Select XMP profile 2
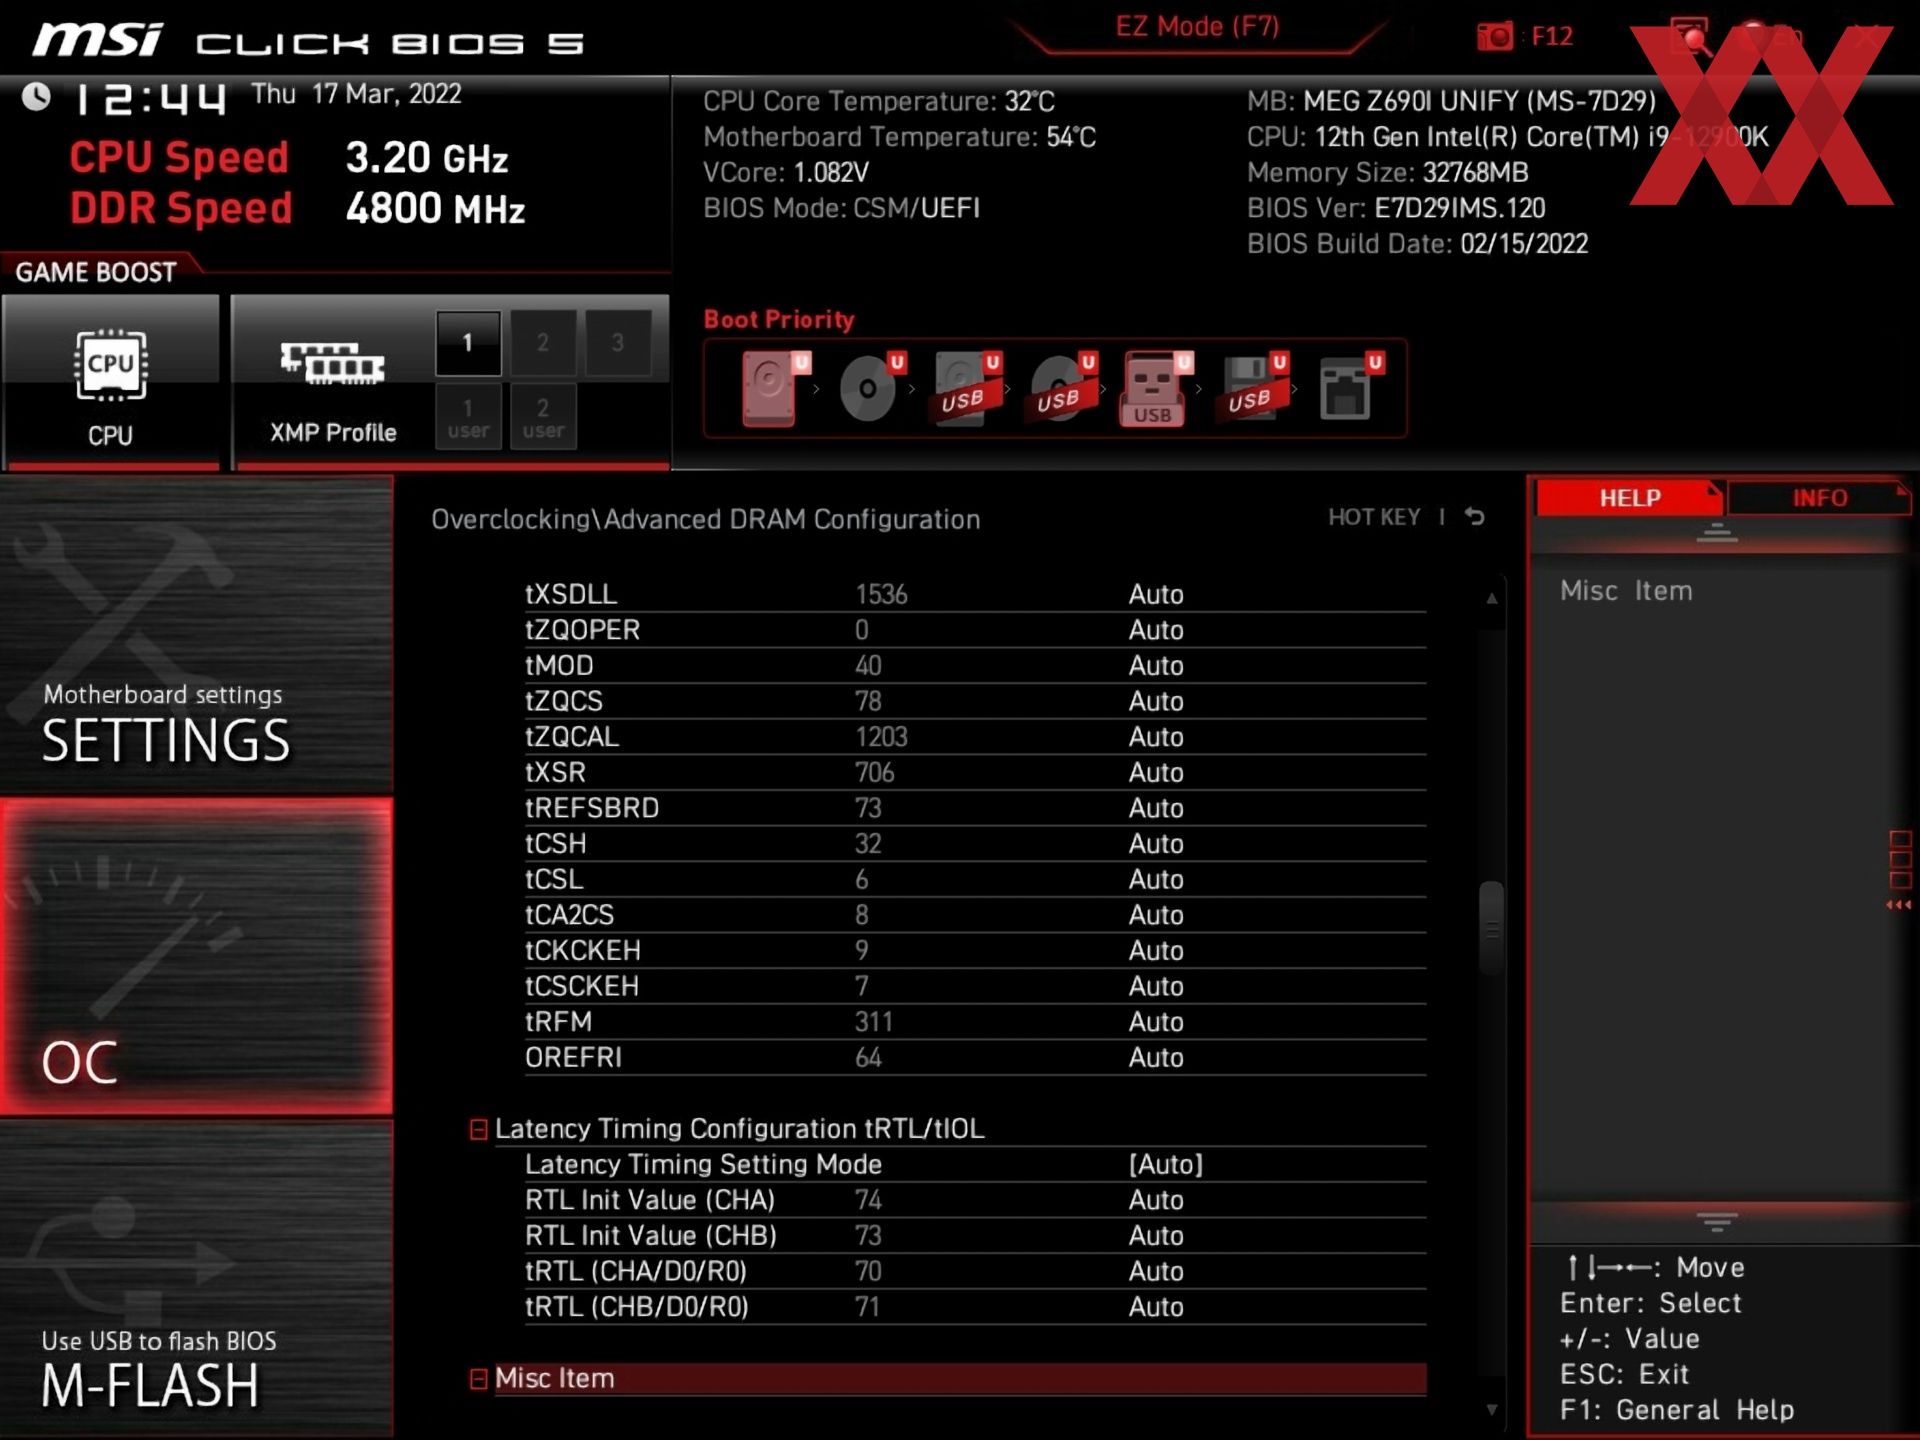The height and width of the screenshot is (1440, 1920). point(543,343)
